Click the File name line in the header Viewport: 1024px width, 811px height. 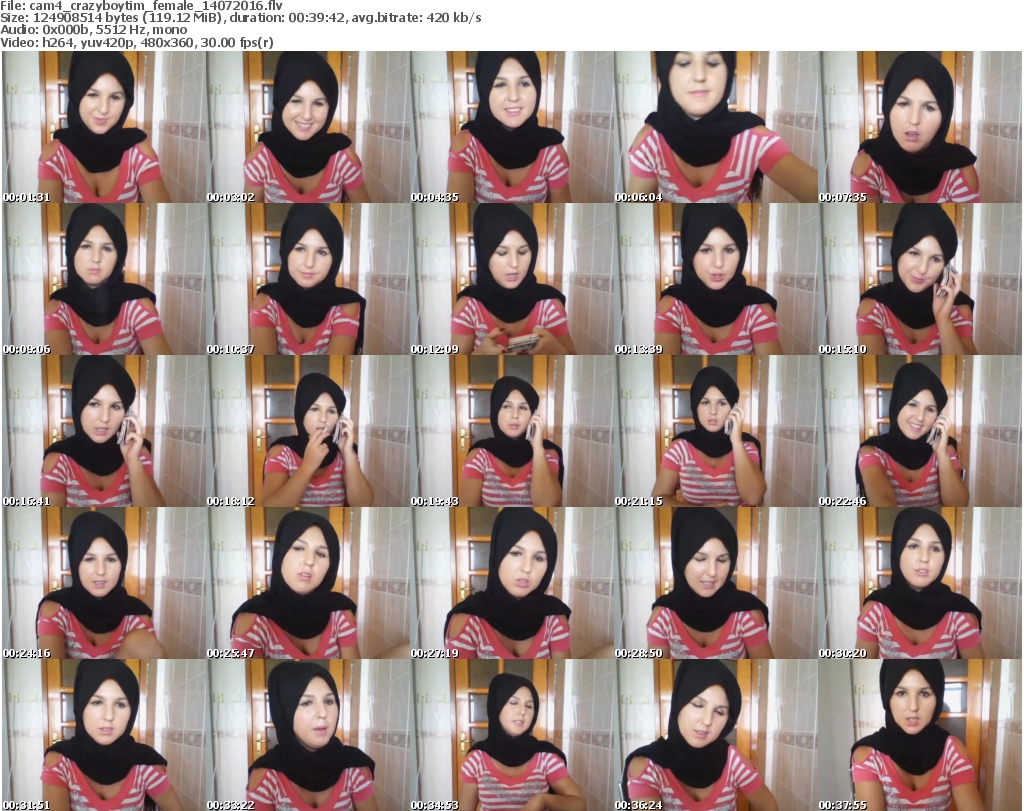pos(142,6)
